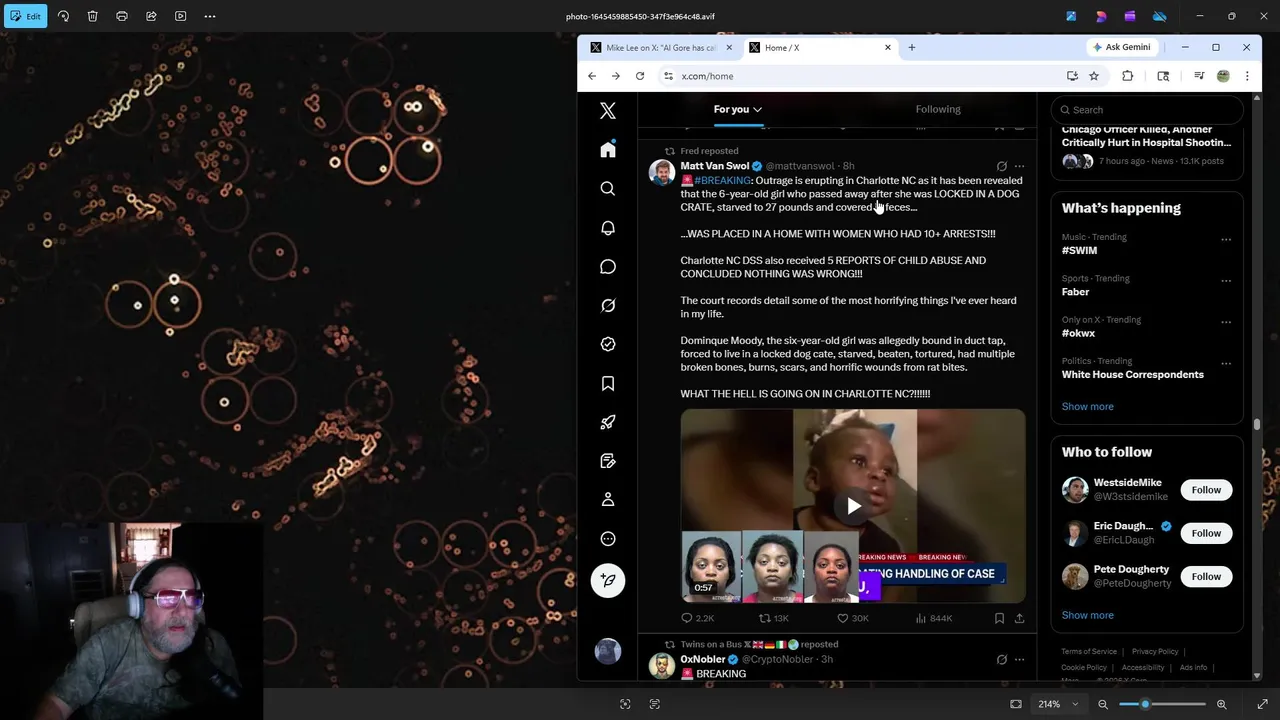This screenshot has height=720, width=1280.
Task: Open zoom percentage 214% dropdown in Photos
Action: (1058, 704)
